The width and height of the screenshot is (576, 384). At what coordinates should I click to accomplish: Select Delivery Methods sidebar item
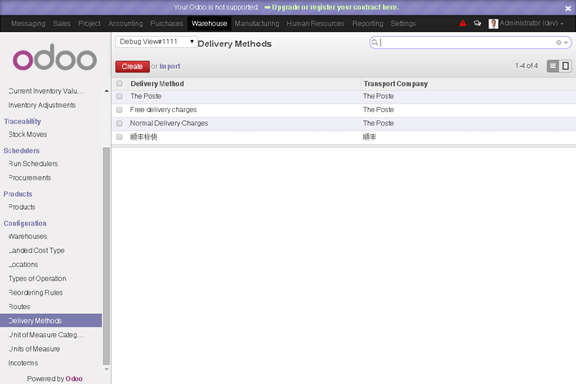(51, 320)
